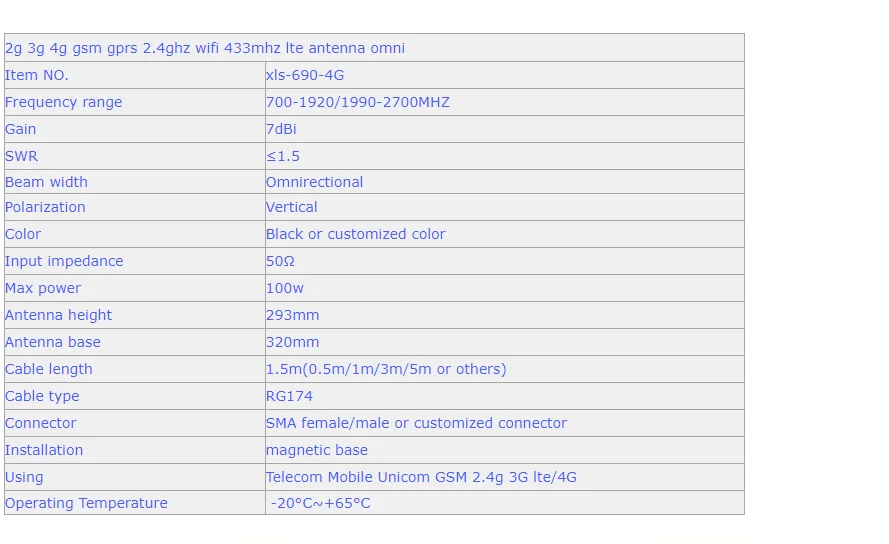This screenshot has width=889, height=544.
Task: Click the table title '2g 3g 4g gsm gprs' row
Action: pyautogui.click(x=374, y=48)
